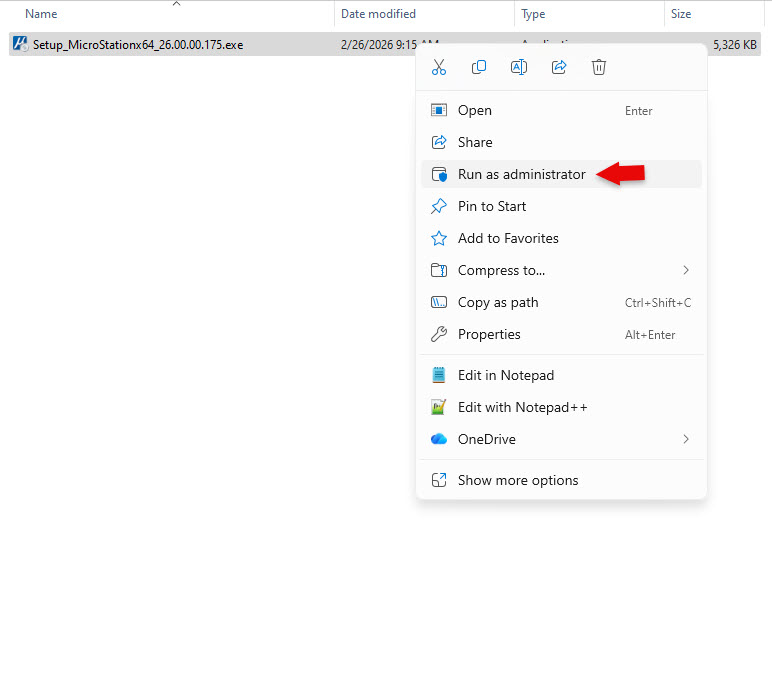
Task: Sort by Date modified column header
Action: pos(378,14)
